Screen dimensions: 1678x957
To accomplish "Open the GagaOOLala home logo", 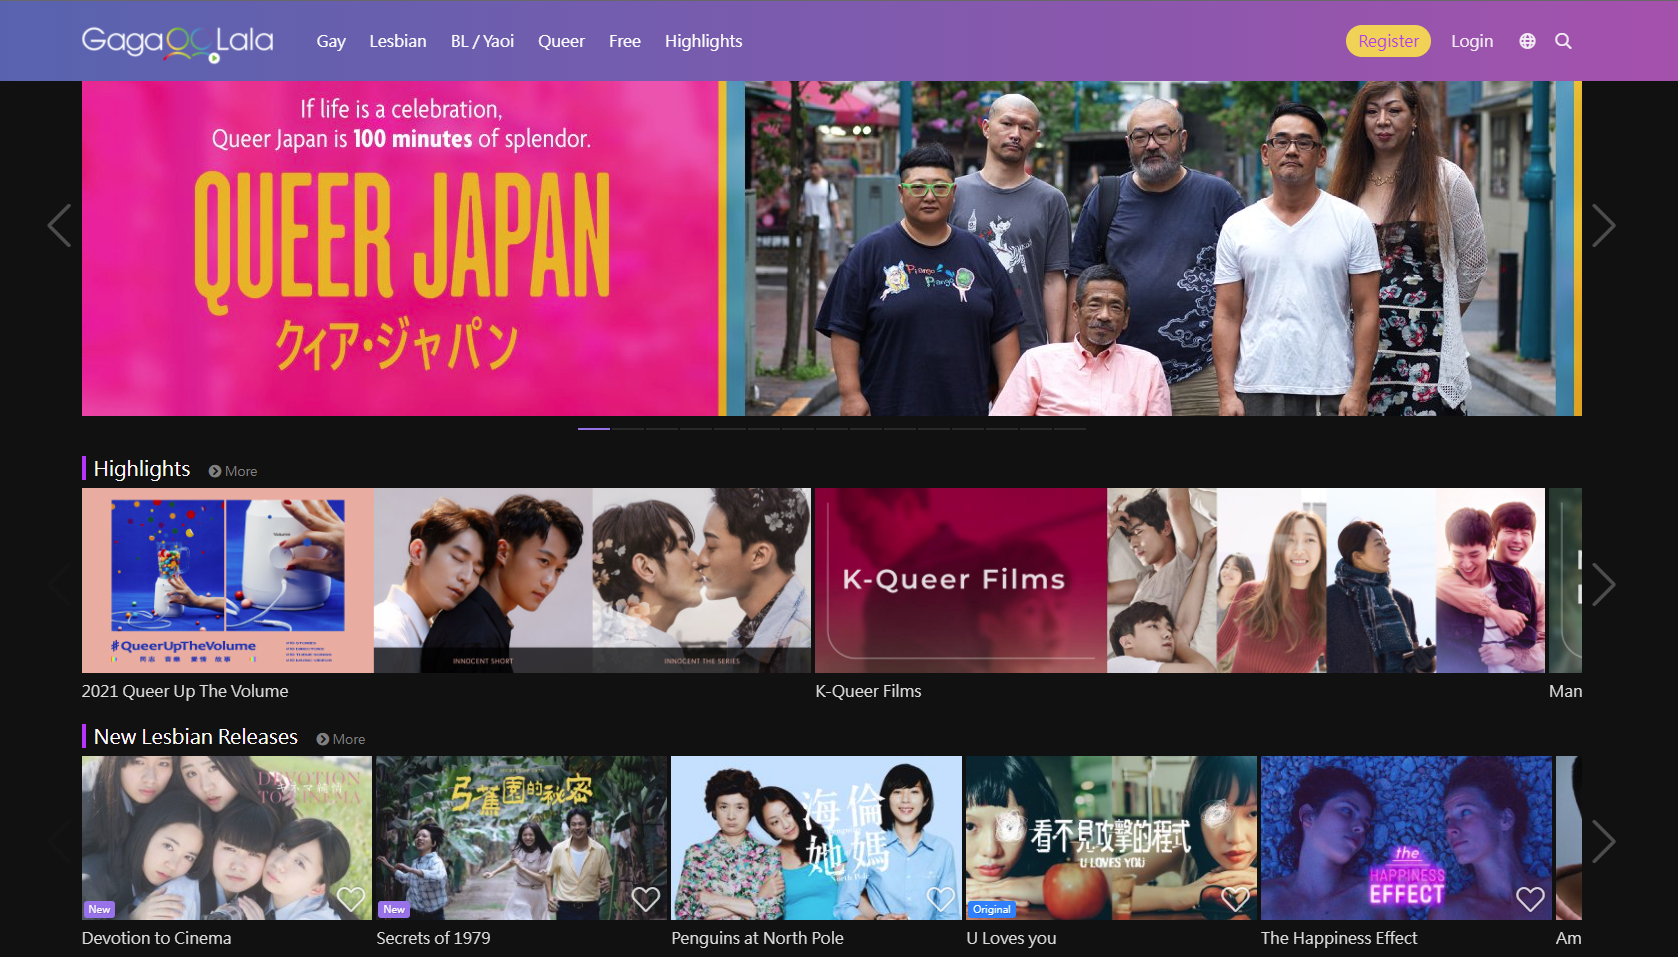I will (x=177, y=42).
